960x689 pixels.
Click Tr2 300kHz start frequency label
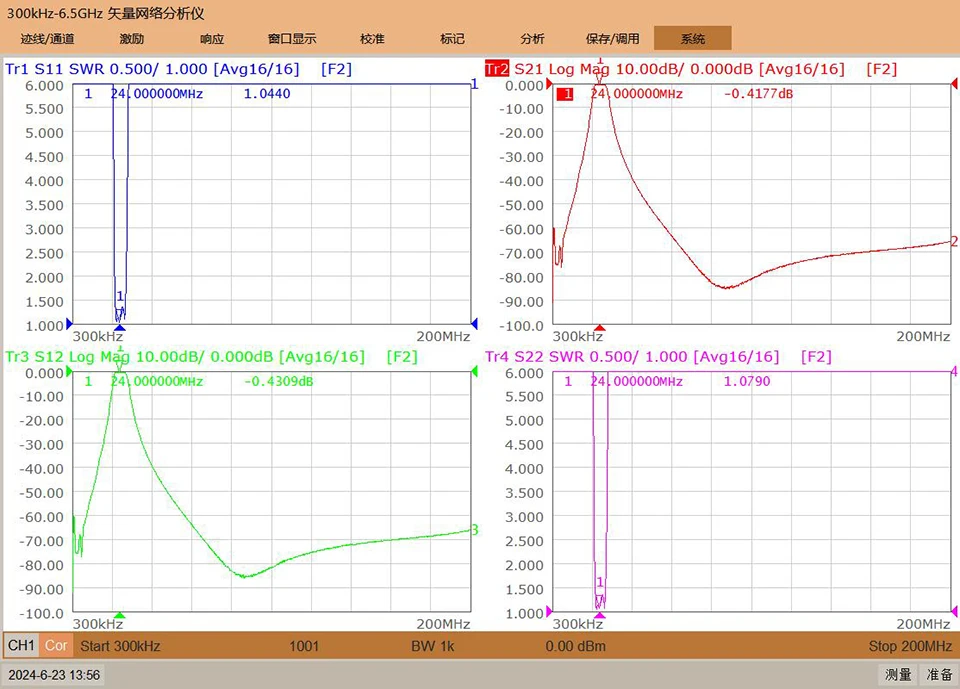pos(577,336)
